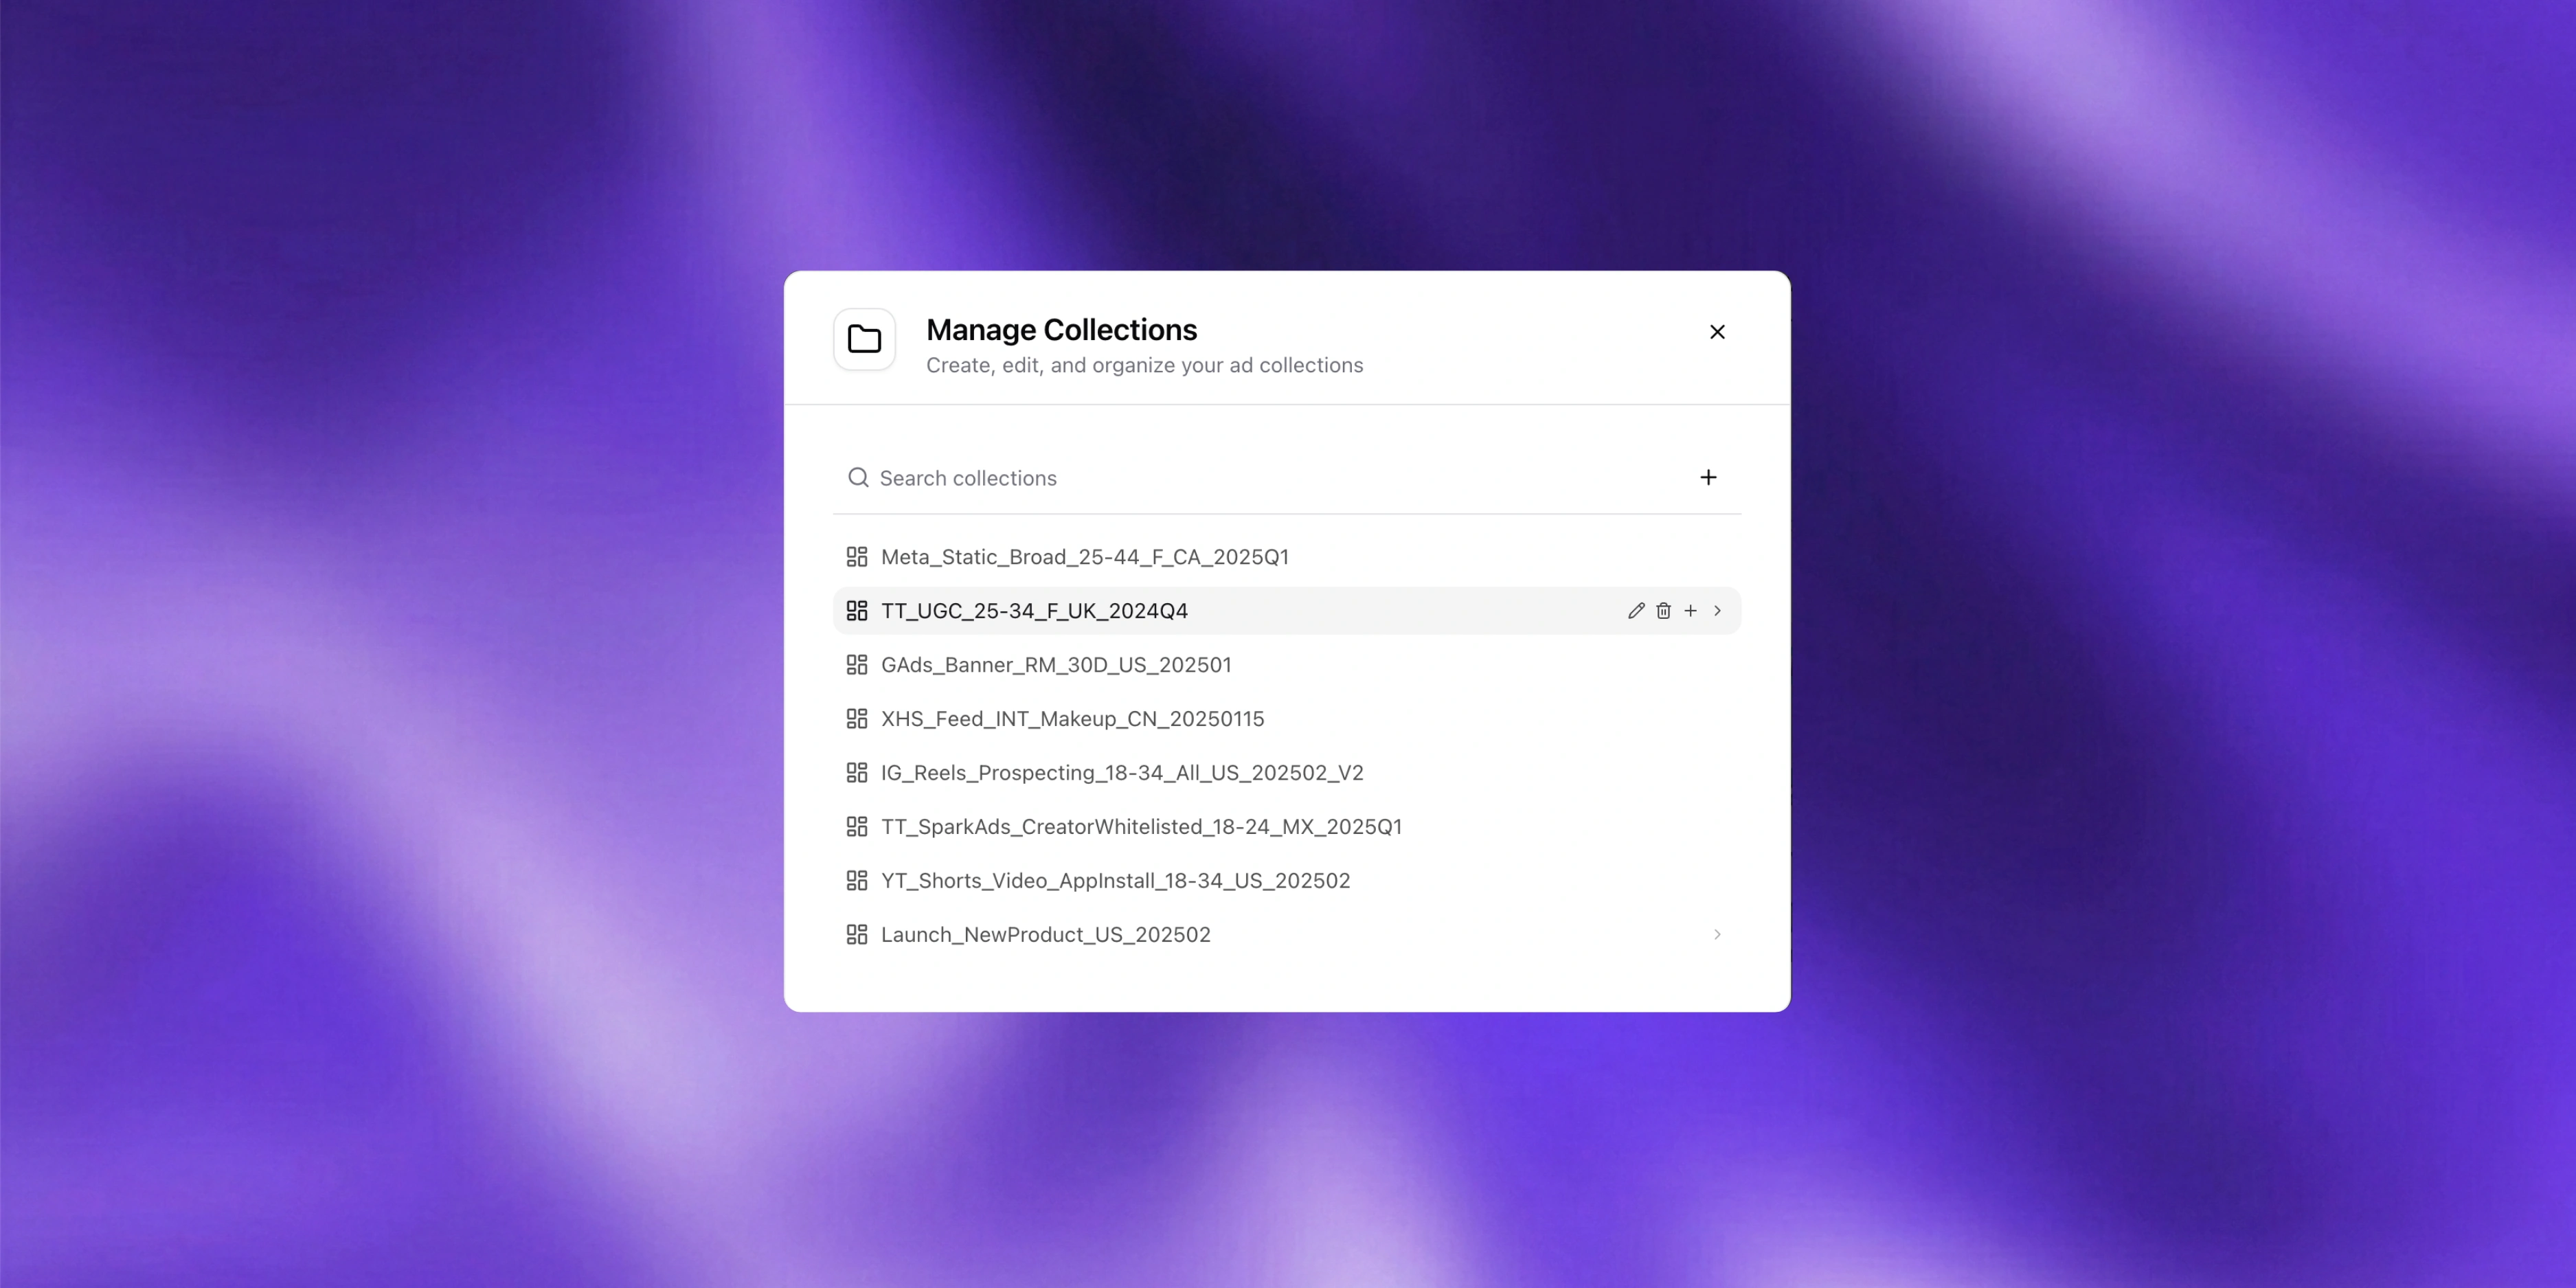Click the plus icon on the TT_UGC row

coord(1690,610)
